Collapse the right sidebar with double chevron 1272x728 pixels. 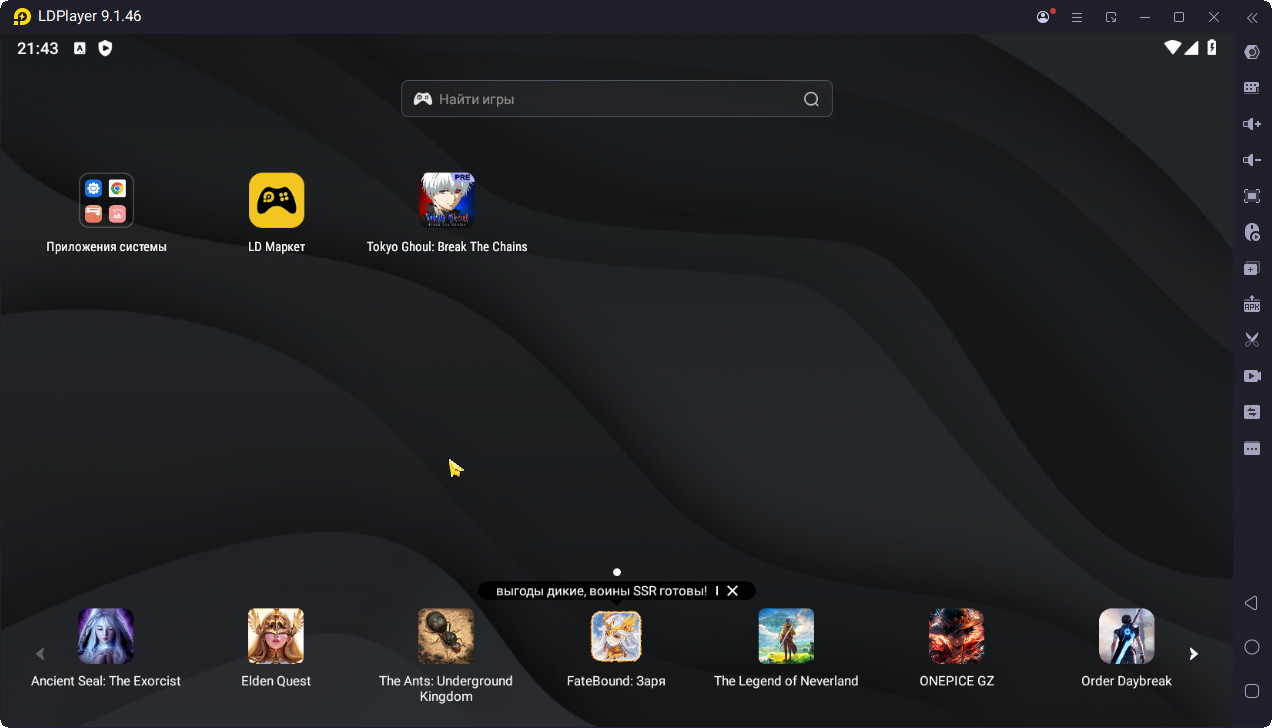[x=1252, y=17]
